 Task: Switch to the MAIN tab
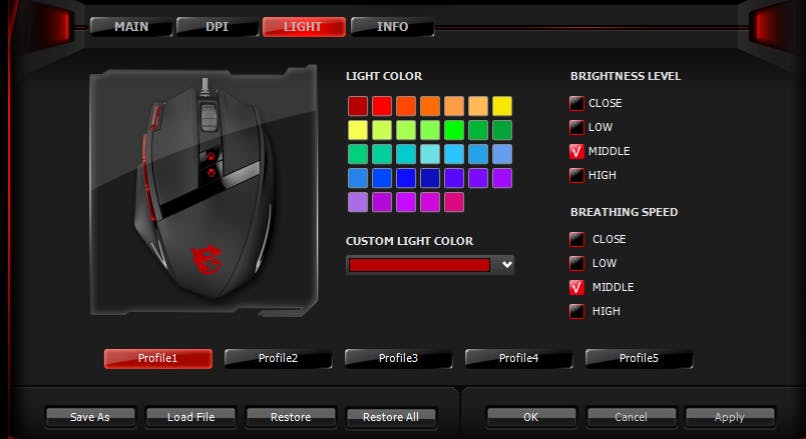[131, 27]
